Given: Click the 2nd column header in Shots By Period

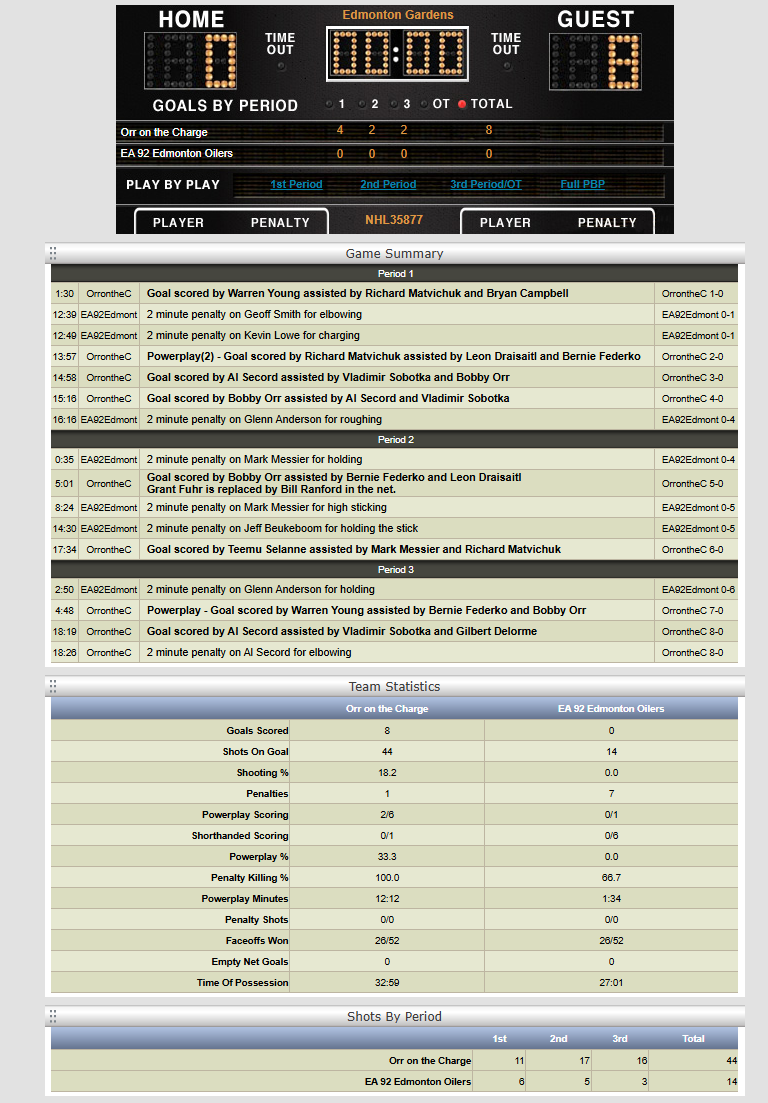Looking at the screenshot, I should (x=558, y=1038).
